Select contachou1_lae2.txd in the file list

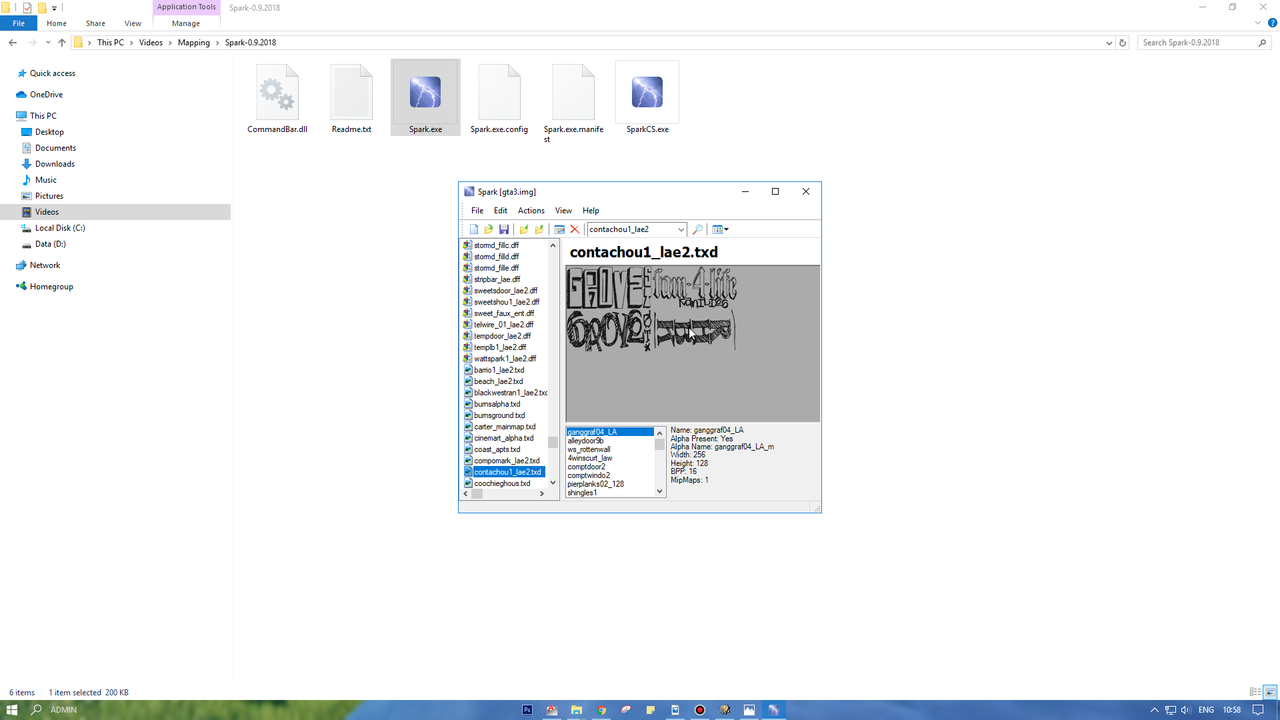(x=507, y=472)
